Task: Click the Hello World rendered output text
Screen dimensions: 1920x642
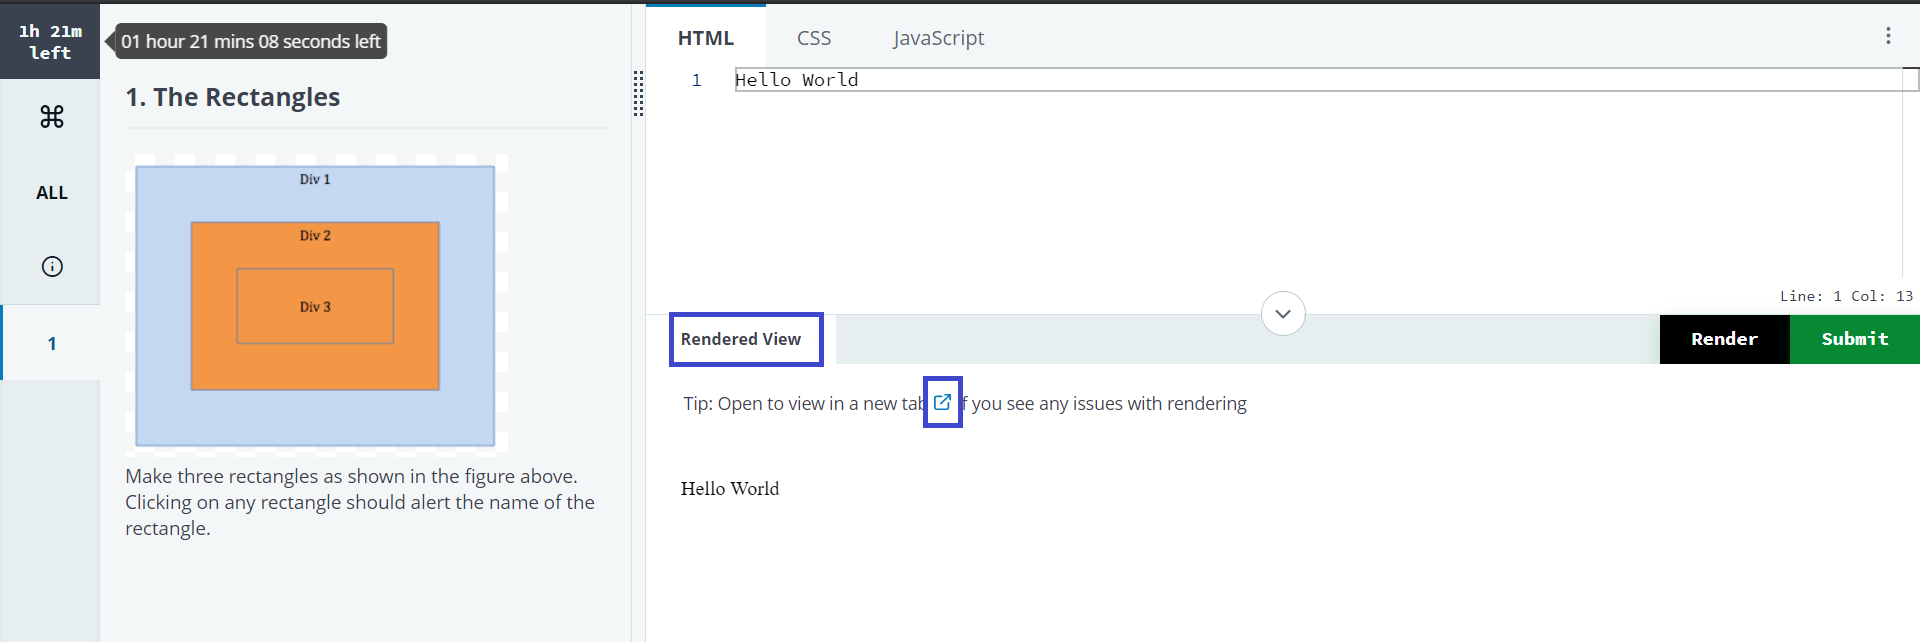Action: (x=730, y=489)
